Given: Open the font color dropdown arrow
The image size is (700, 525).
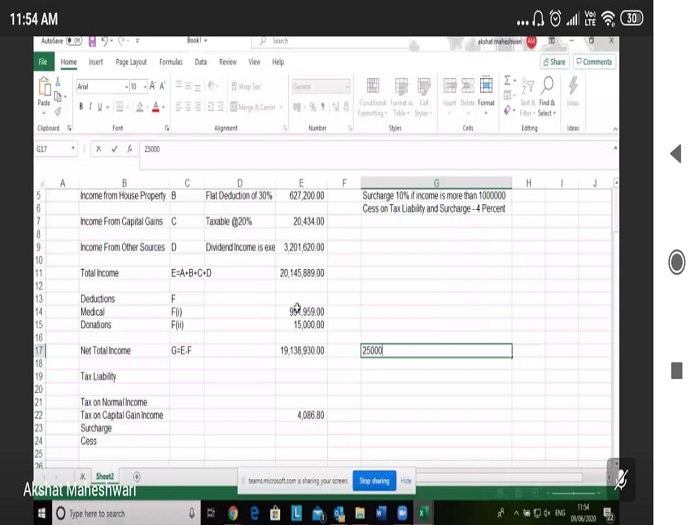Looking at the screenshot, I should (x=163, y=107).
